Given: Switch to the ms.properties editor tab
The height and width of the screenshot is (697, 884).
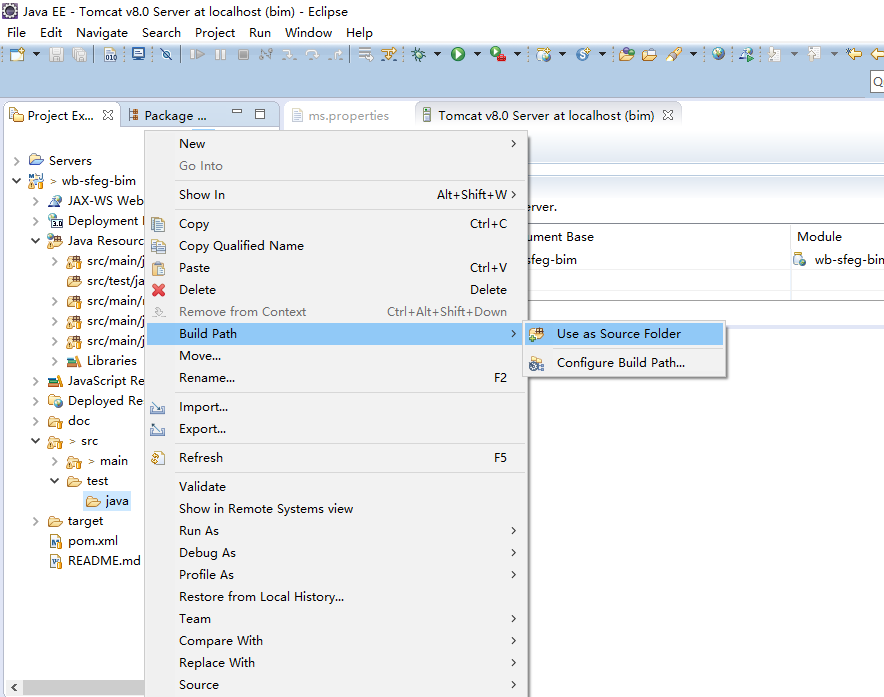Looking at the screenshot, I should (341, 116).
